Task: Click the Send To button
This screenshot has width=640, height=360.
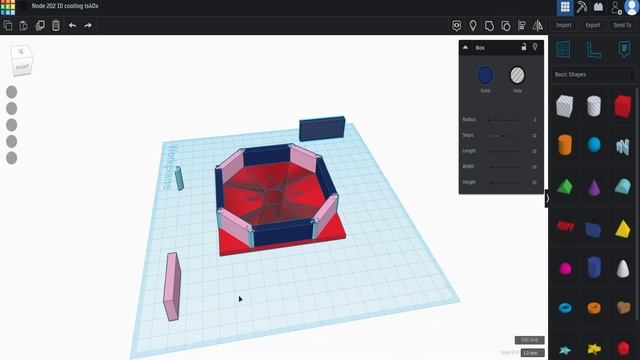Action: (x=622, y=25)
